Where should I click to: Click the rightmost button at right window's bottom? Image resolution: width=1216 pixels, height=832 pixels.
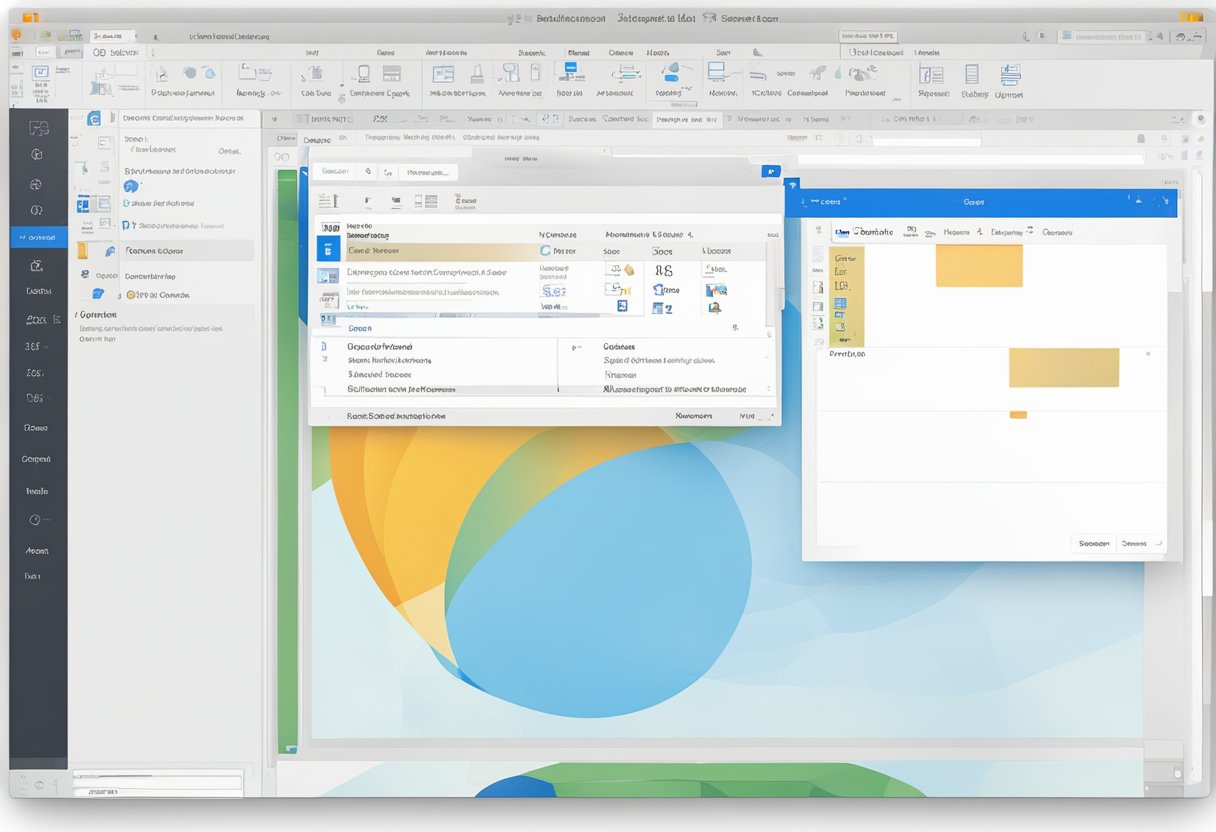[1137, 543]
